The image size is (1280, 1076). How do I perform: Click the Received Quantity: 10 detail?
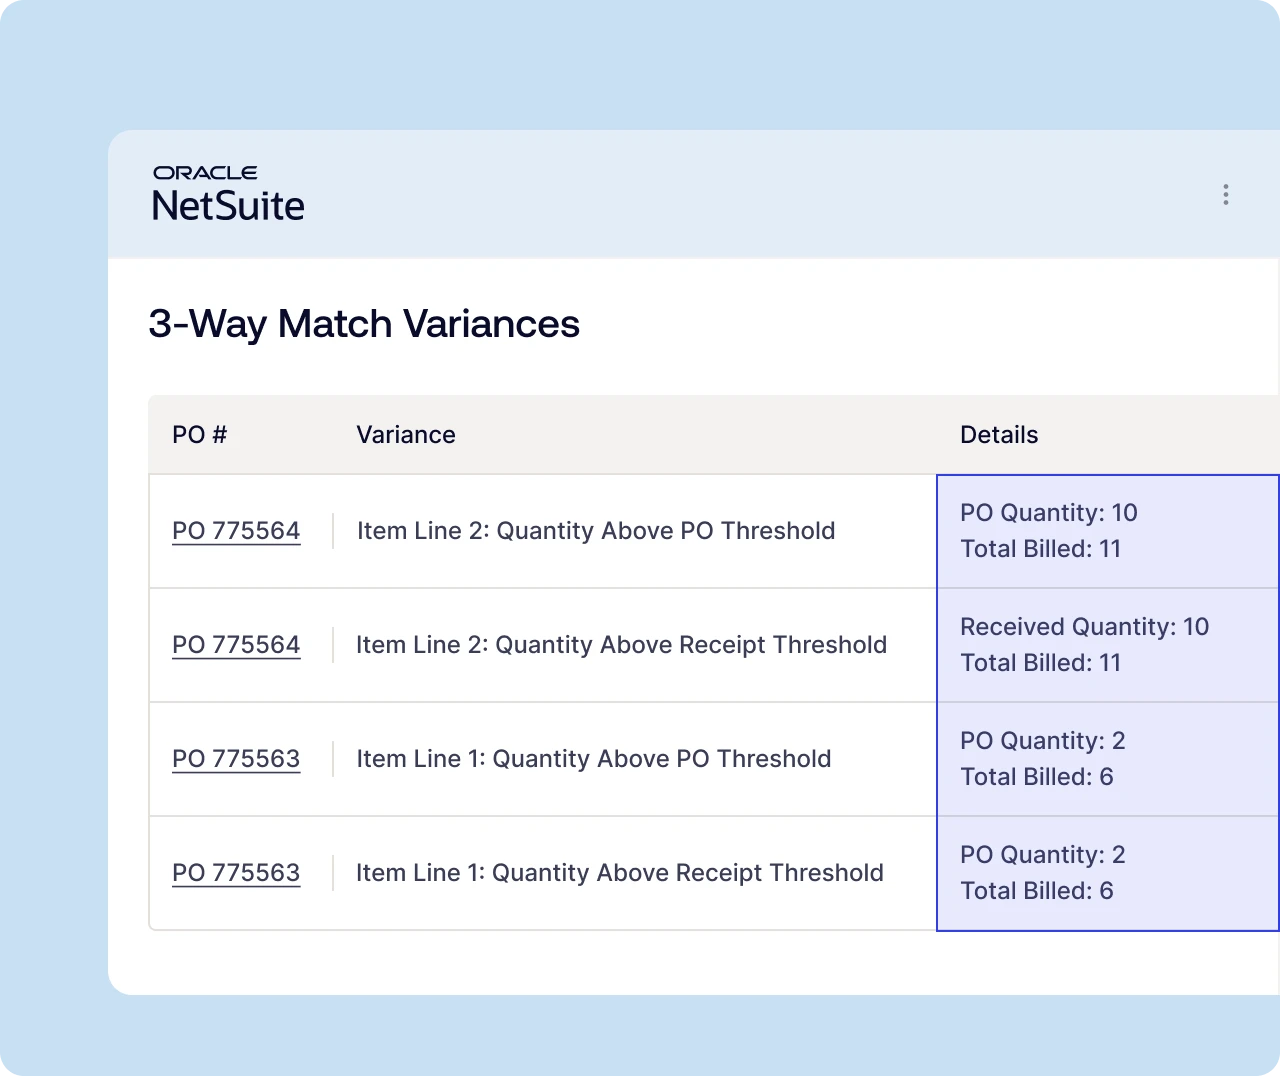[1085, 627]
